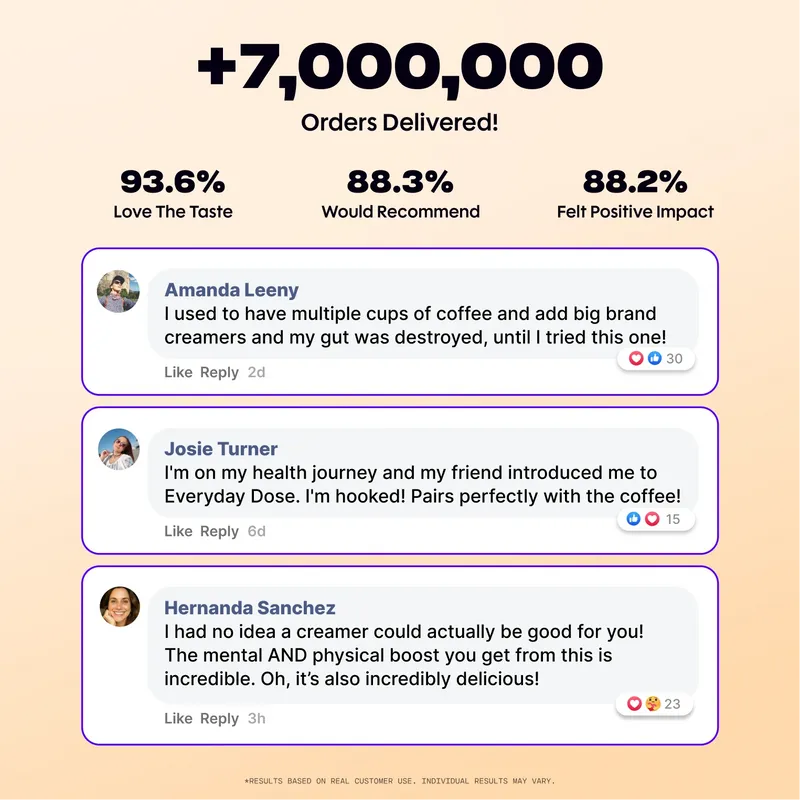The height and width of the screenshot is (800, 800).
Task: Reply to Amanda Leeny's comment
Action: 219,372
